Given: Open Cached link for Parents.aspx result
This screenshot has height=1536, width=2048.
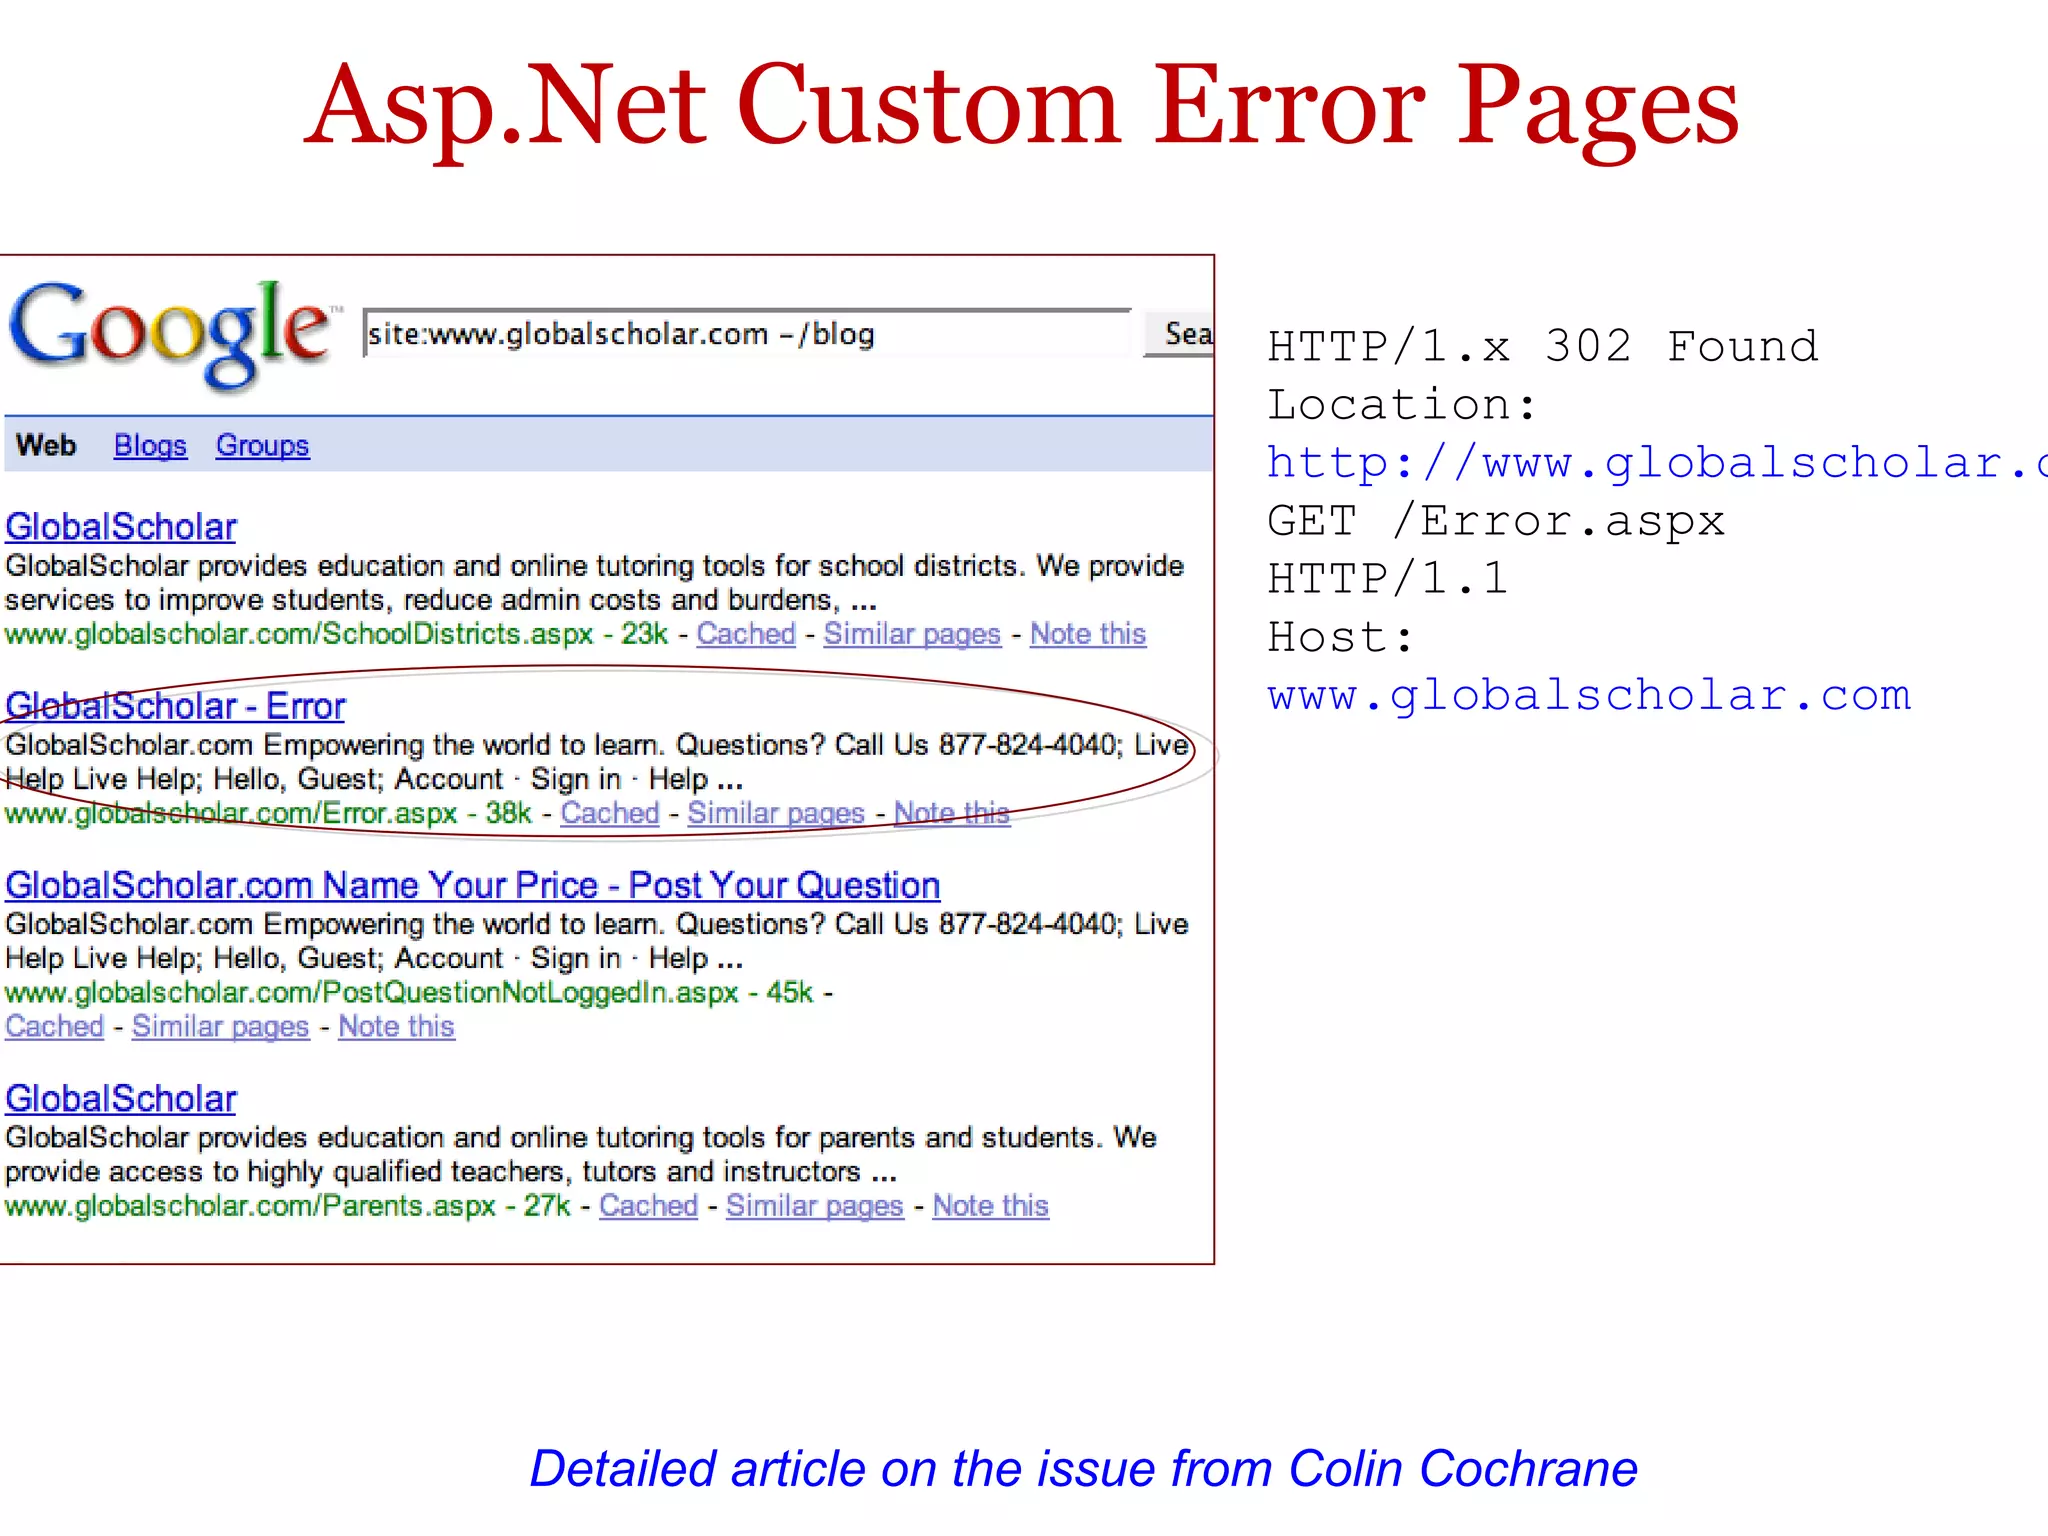Looking at the screenshot, I should (x=649, y=1206).
